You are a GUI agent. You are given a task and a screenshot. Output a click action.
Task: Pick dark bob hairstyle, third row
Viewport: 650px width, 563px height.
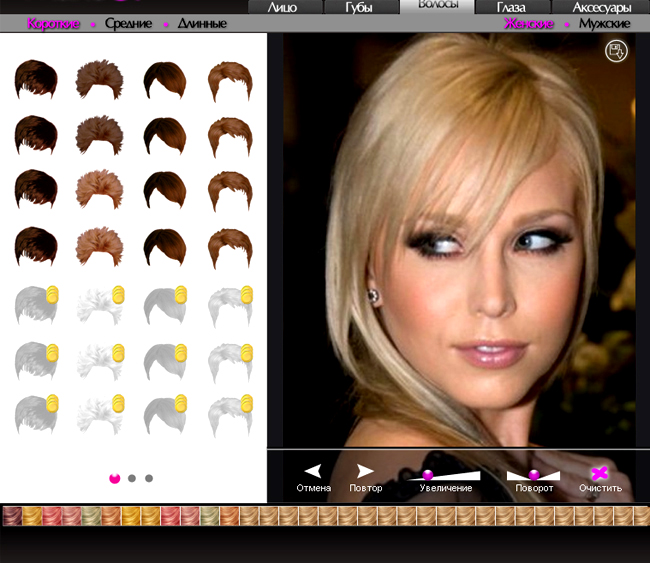coord(165,190)
